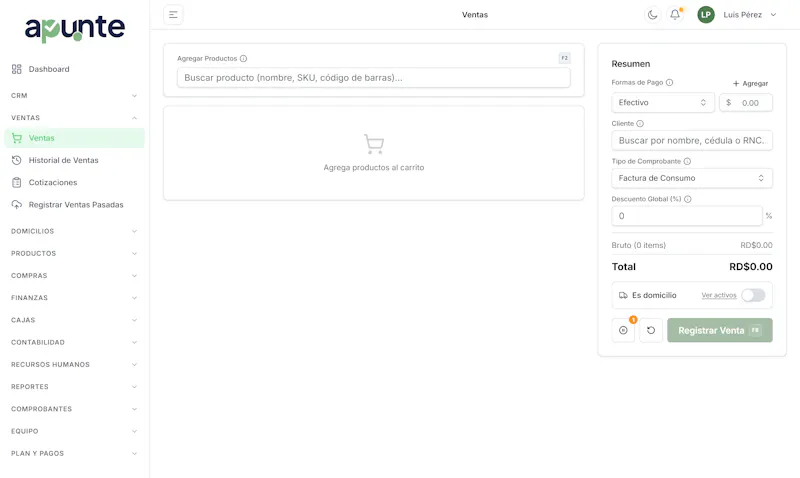The width and height of the screenshot is (800, 478).
Task: Toggle the sidebar collapse button
Action: [173, 15]
